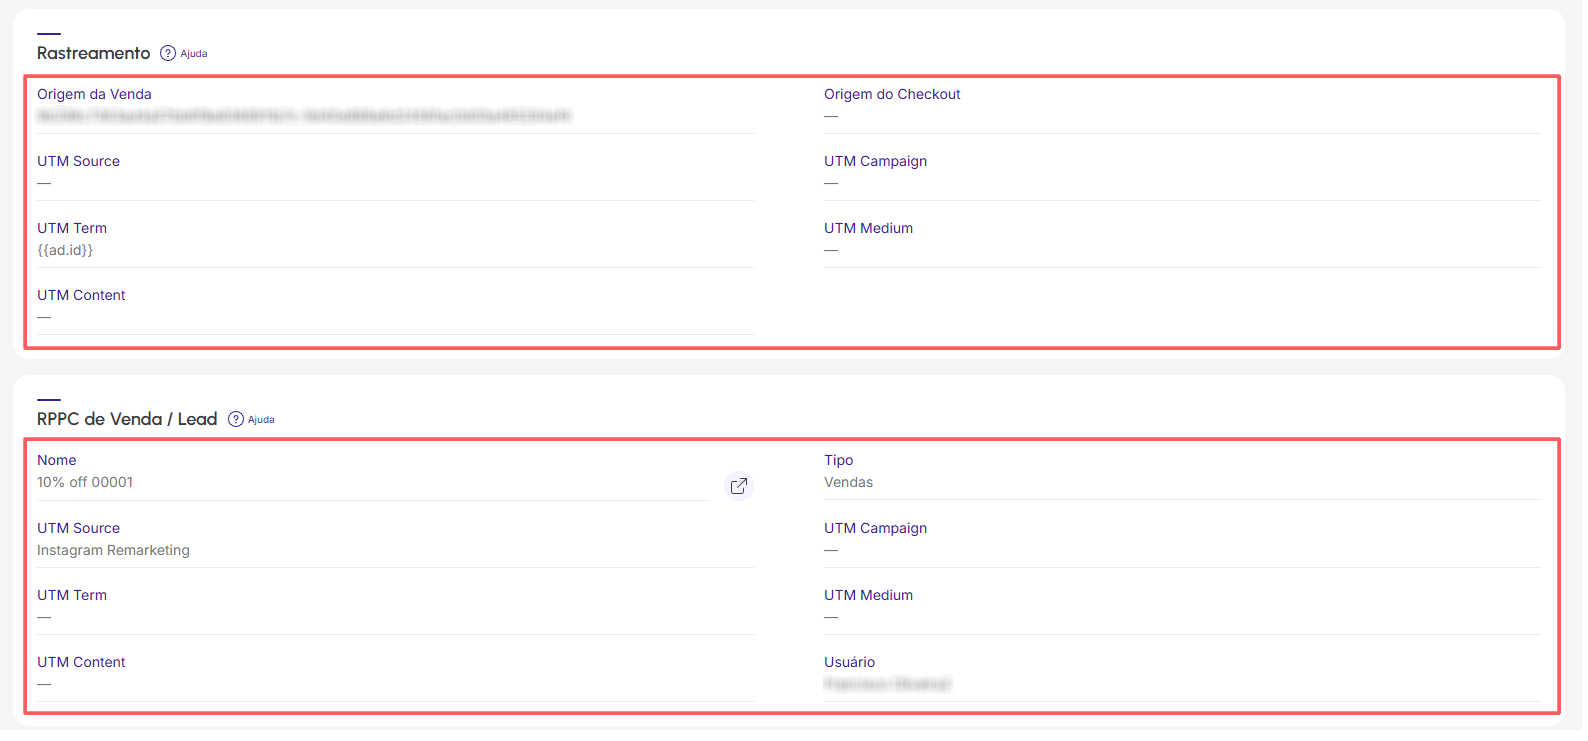Select the RPPC de Venda / Lead title
This screenshot has height=741, width=1588.
tap(127, 419)
